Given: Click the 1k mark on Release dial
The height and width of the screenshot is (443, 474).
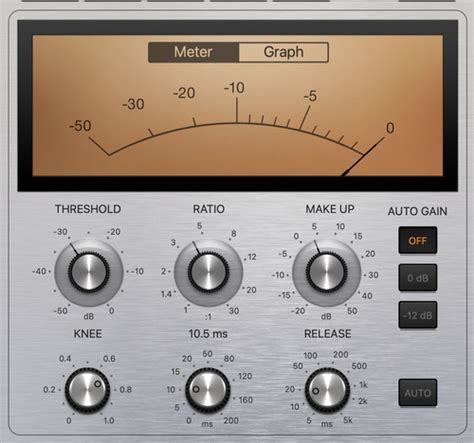Looking at the screenshot, I should [363, 385].
